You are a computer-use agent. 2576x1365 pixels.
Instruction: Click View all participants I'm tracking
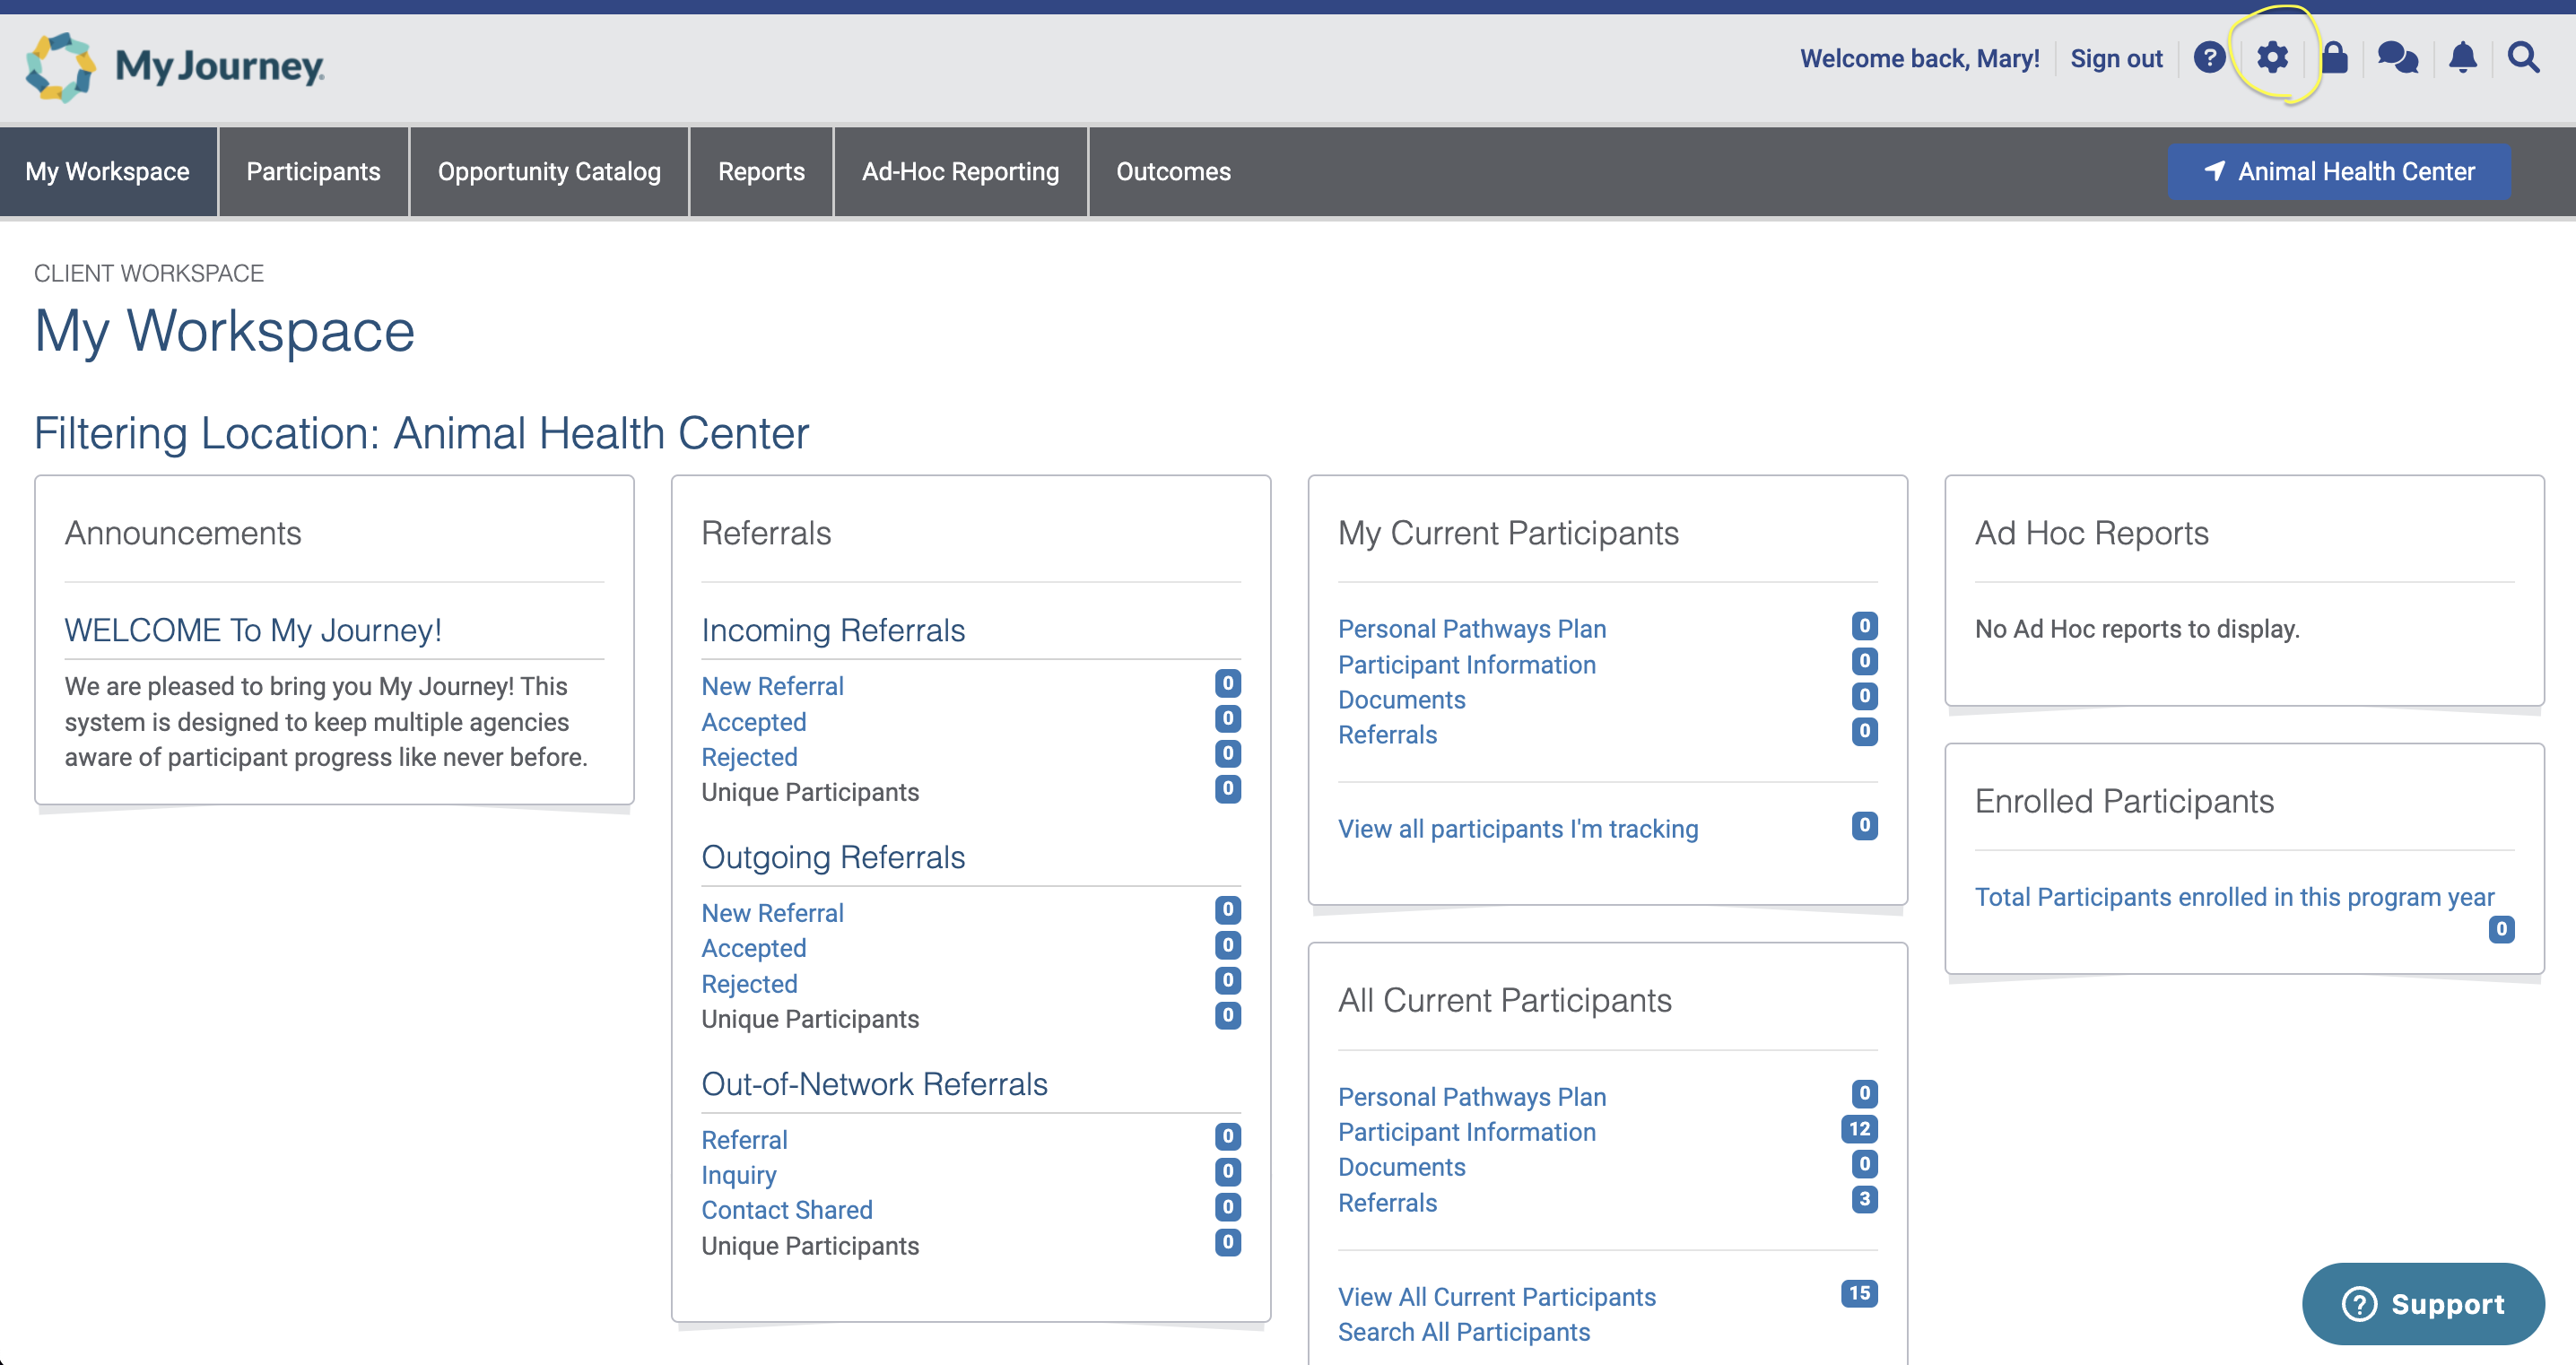(1517, 829)
